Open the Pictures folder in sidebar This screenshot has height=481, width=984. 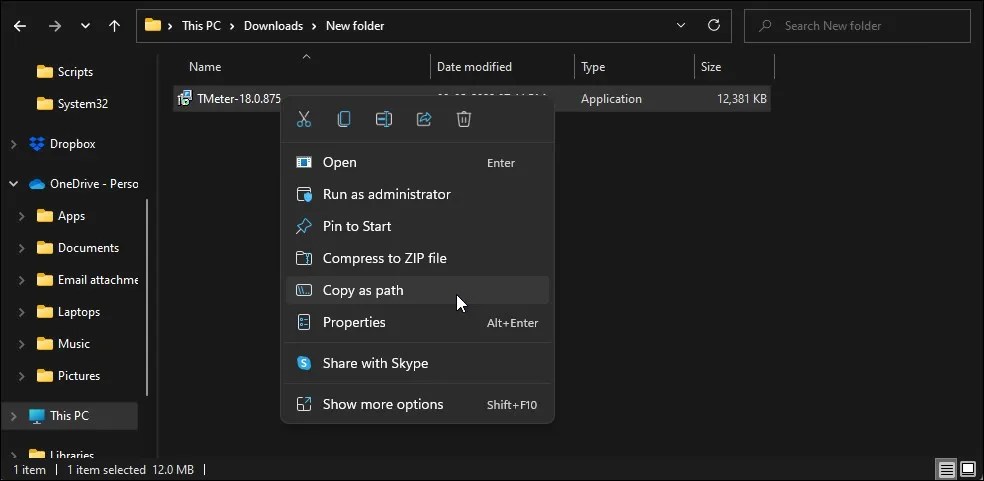(79, 376)
